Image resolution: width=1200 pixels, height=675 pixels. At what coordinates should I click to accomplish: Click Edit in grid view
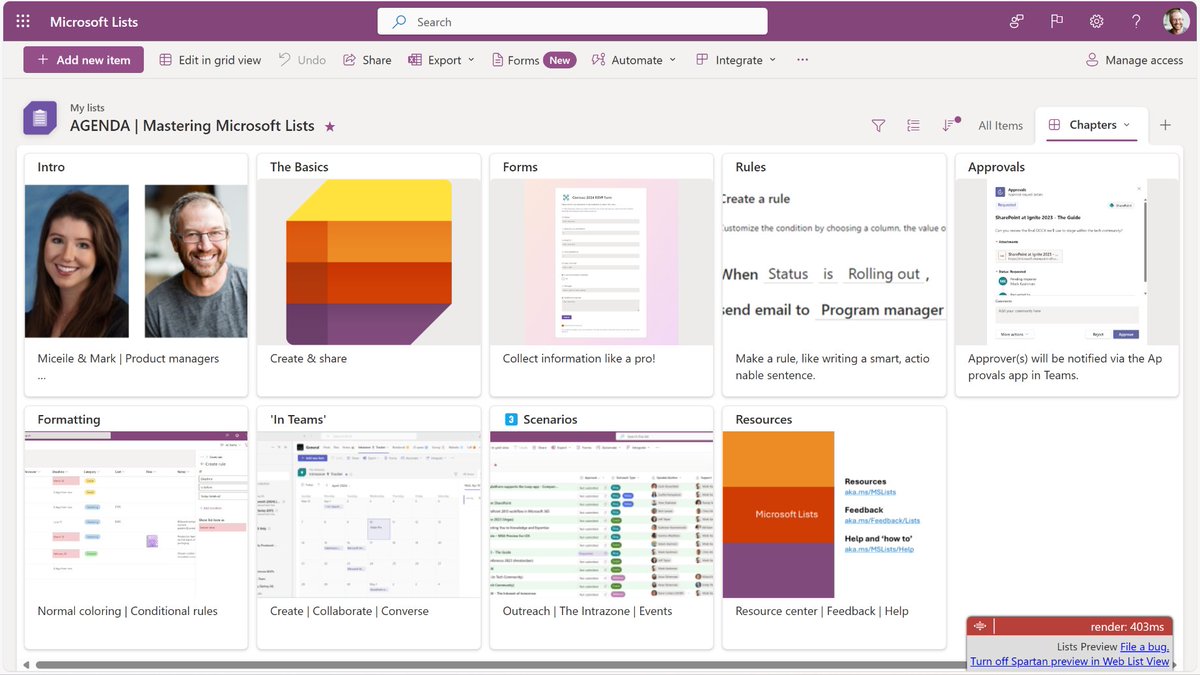click(210, 60)
